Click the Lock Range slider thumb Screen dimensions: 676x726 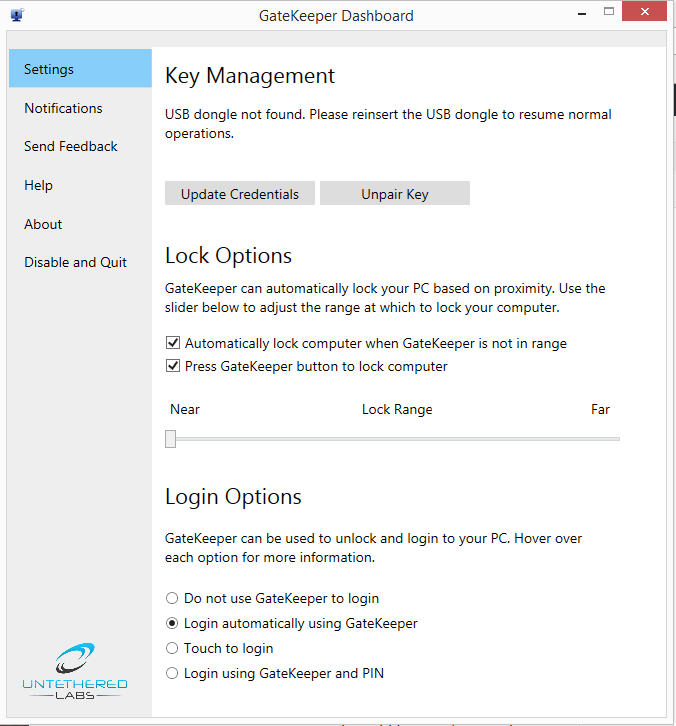point(170,439)
